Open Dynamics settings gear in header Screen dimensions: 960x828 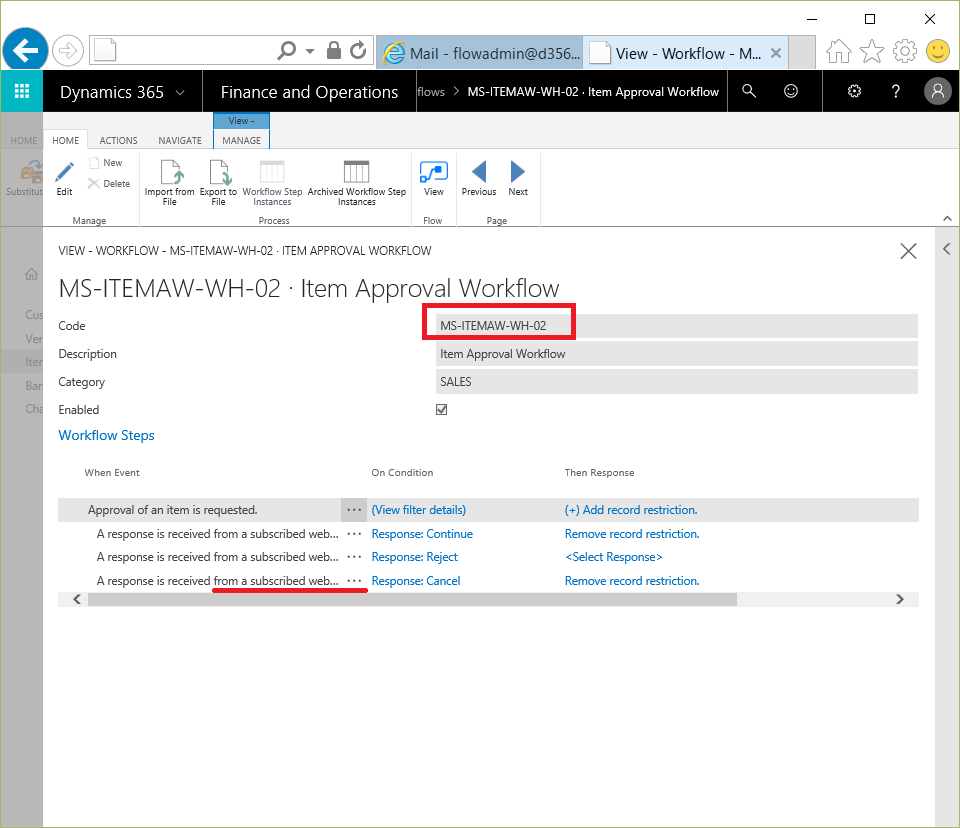pyautogui.click(x=854, y=91)
